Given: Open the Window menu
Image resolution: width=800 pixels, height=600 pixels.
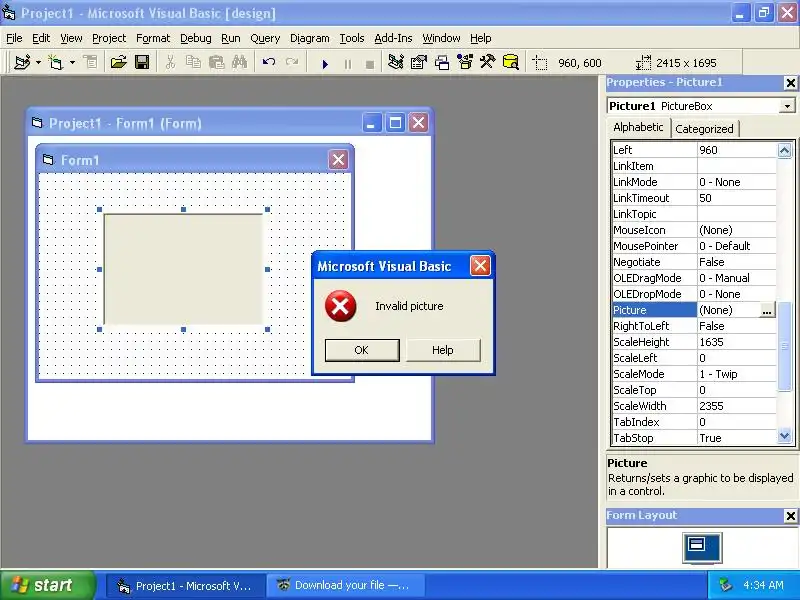Looking at the screenshot, I should click(x=441, y=38).
